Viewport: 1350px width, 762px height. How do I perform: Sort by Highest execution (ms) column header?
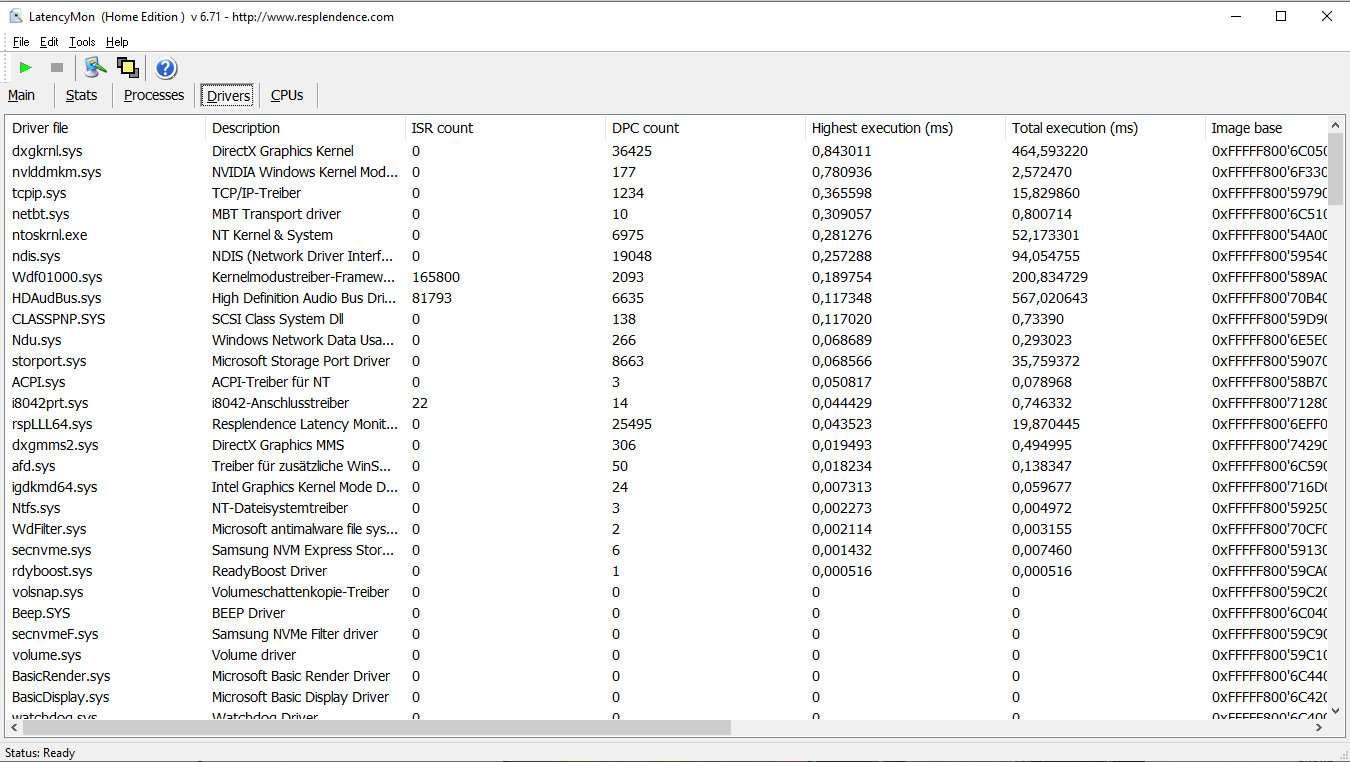882,128
